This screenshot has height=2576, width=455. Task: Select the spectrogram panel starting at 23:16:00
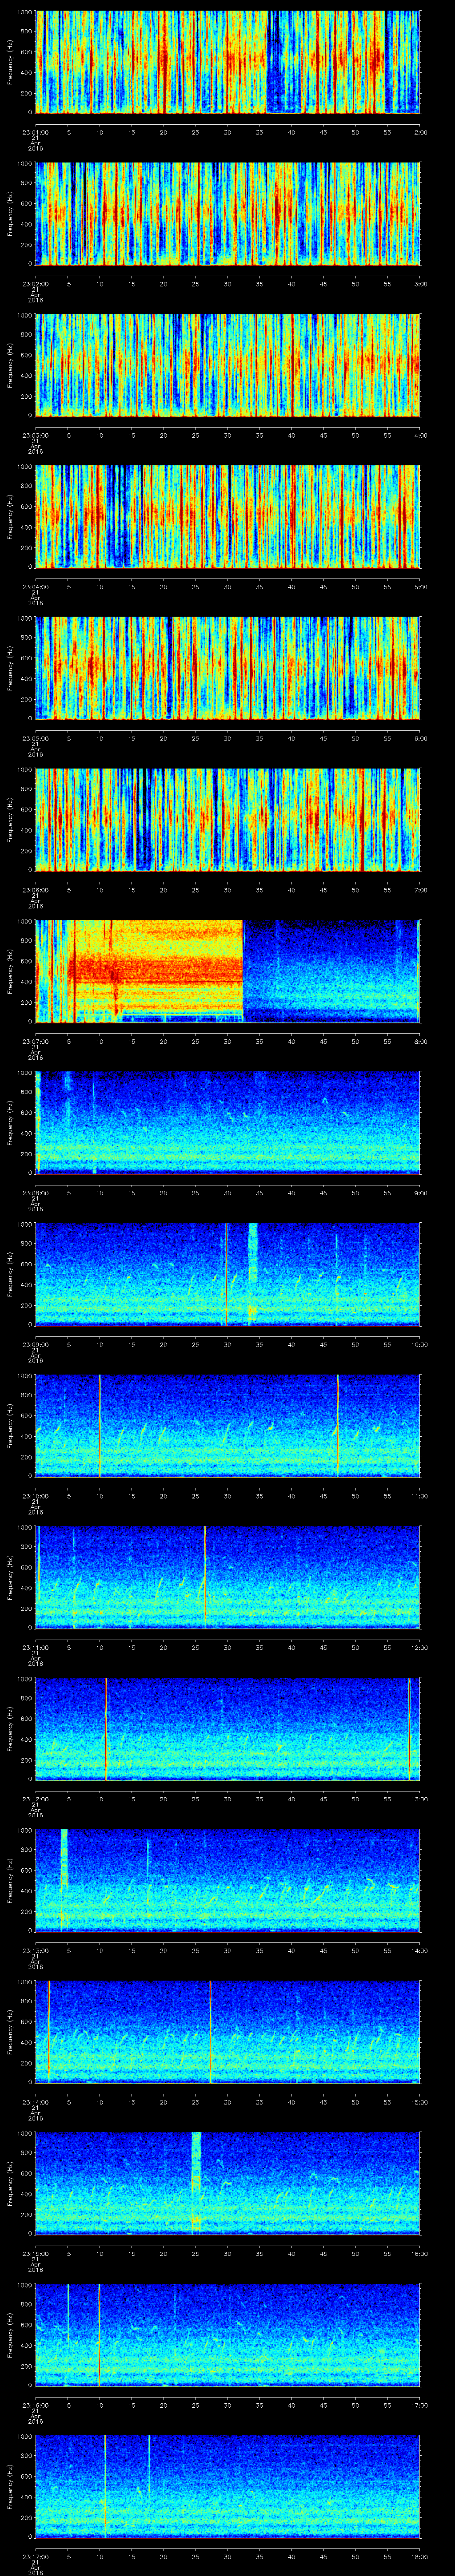(228, 2334)
